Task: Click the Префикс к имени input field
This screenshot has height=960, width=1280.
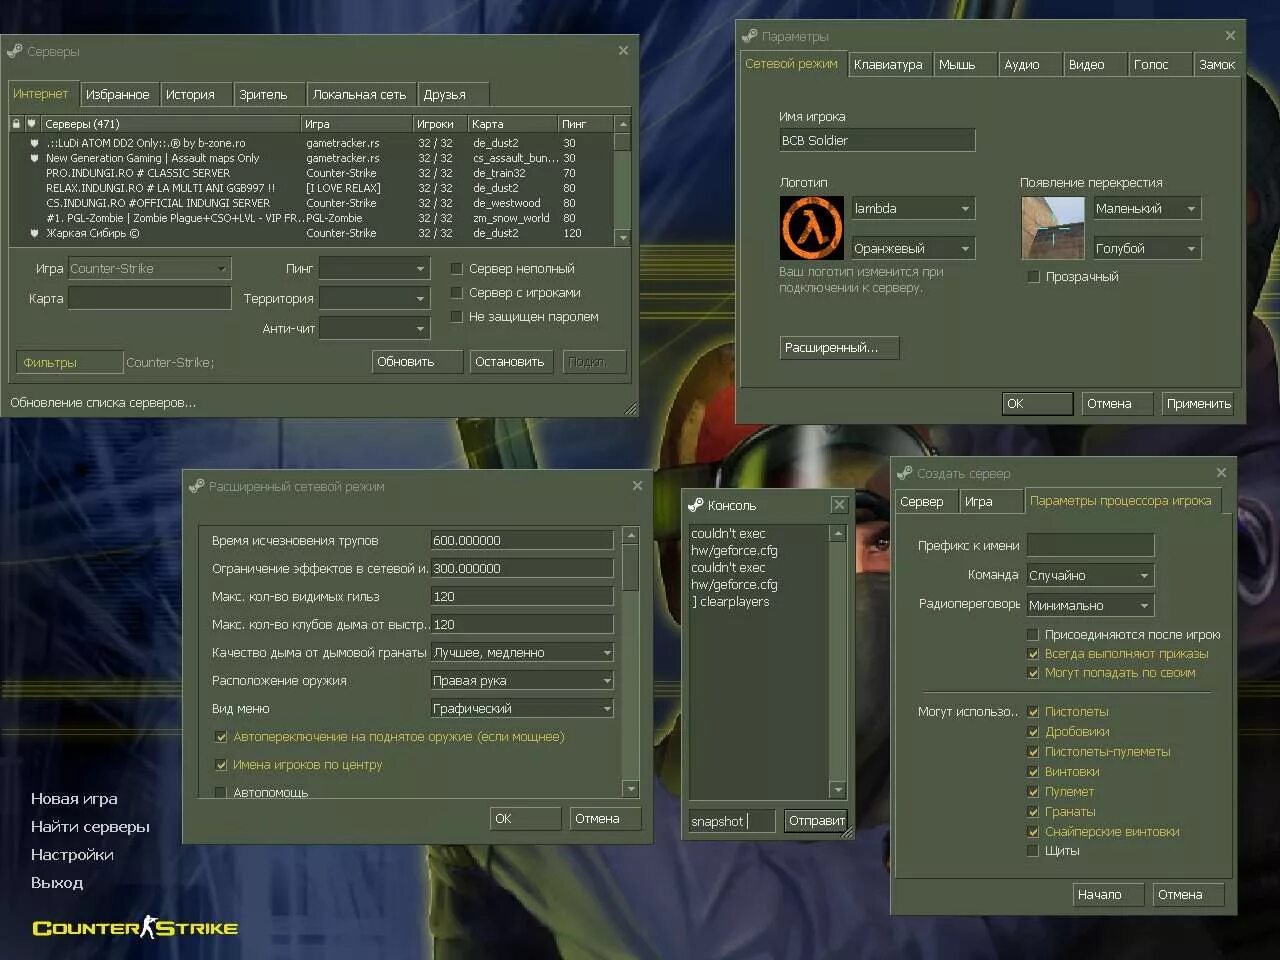Action: coord(1090,546)
